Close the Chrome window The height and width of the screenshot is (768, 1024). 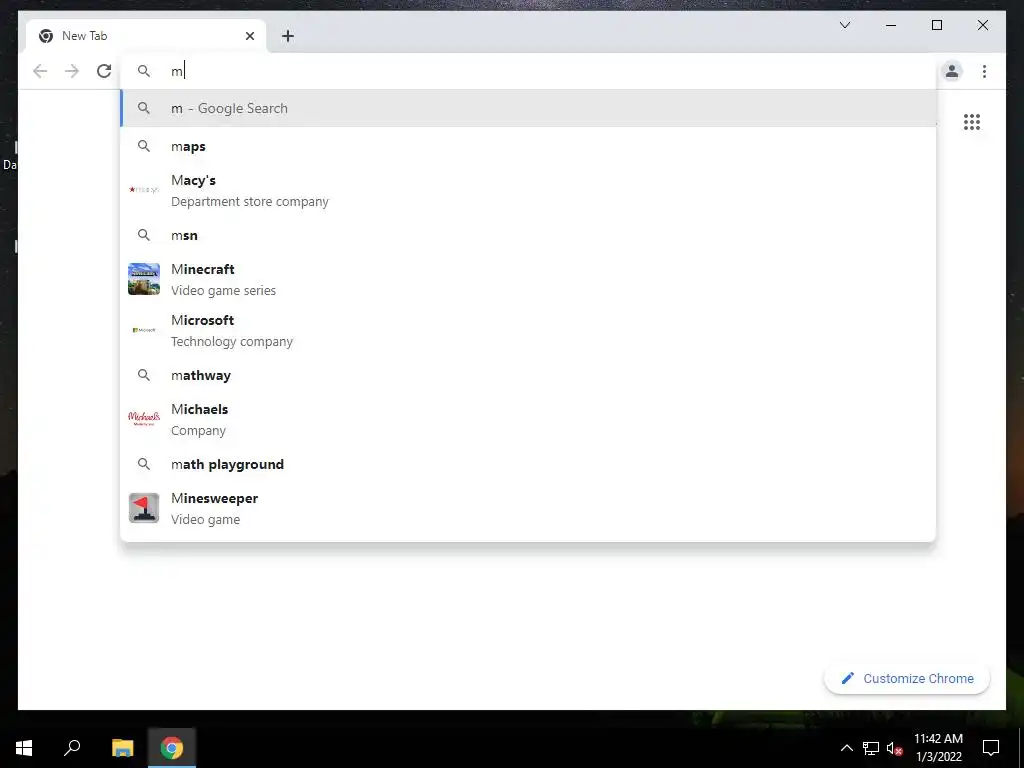[982, 25]
